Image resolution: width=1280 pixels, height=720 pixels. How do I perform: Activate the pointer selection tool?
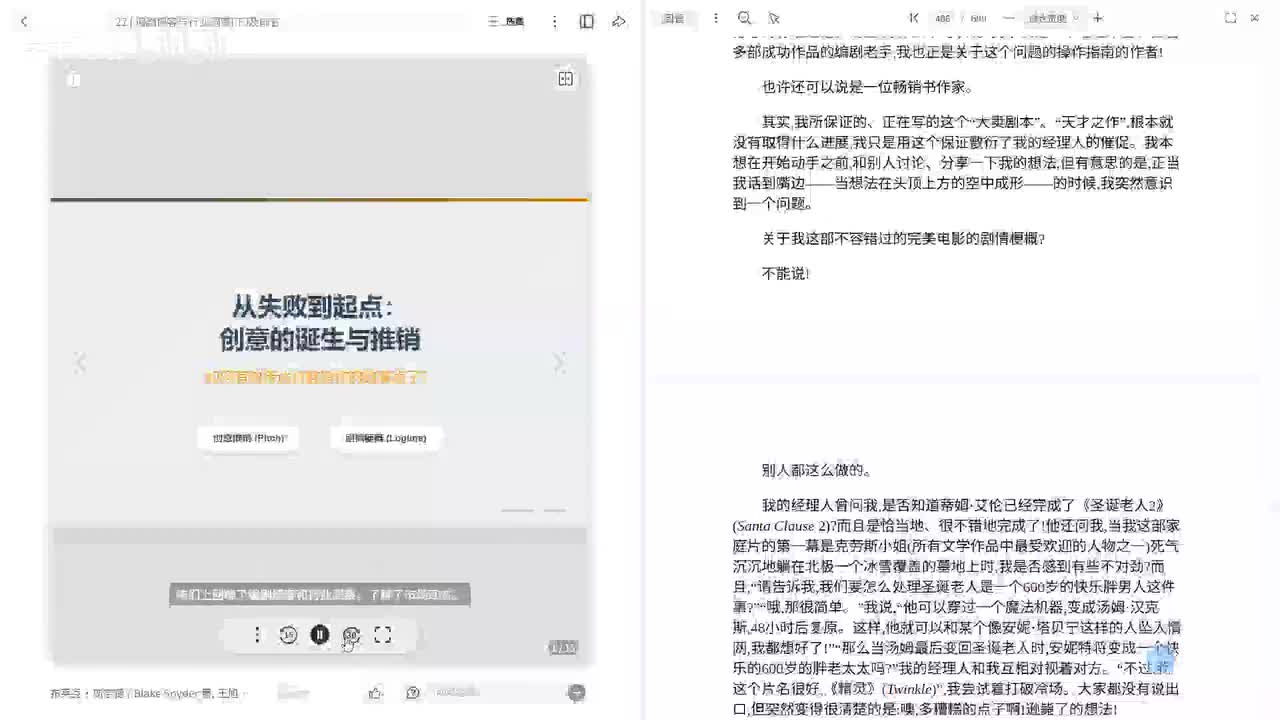(x=774, y=18)
